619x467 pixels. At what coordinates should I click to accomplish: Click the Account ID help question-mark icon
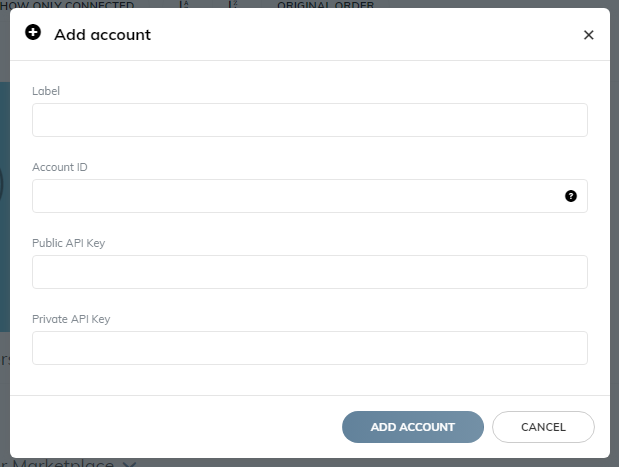point(570,196)
